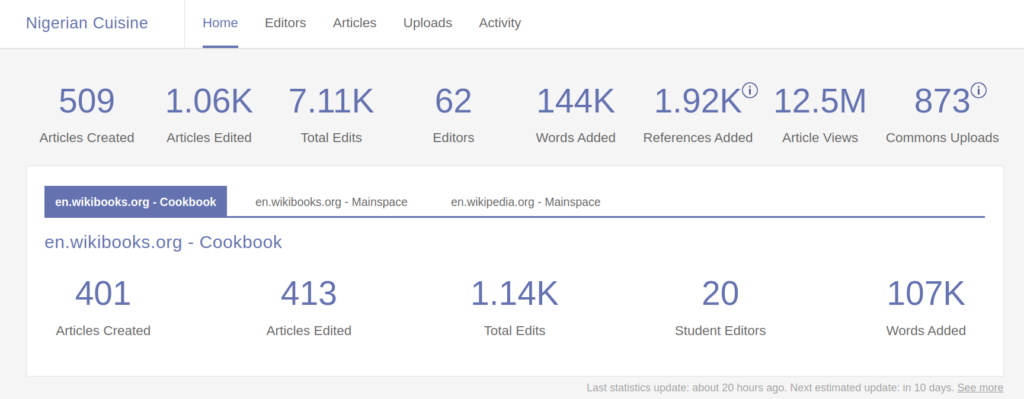Click the 62 Editors statistic
This screenshot has height=399, width=1024.
pos(453,114)
